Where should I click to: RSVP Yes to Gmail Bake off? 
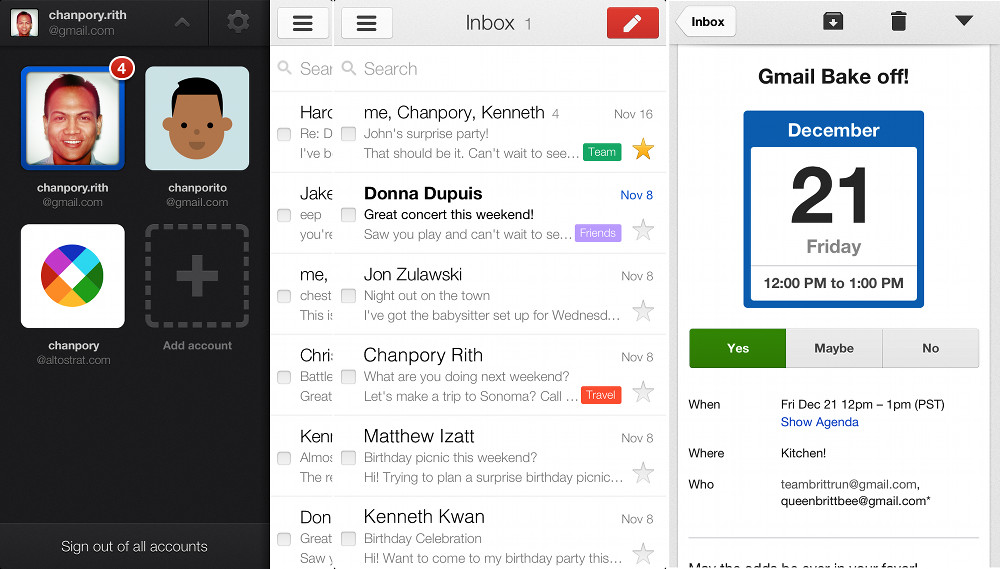(738, 348)
